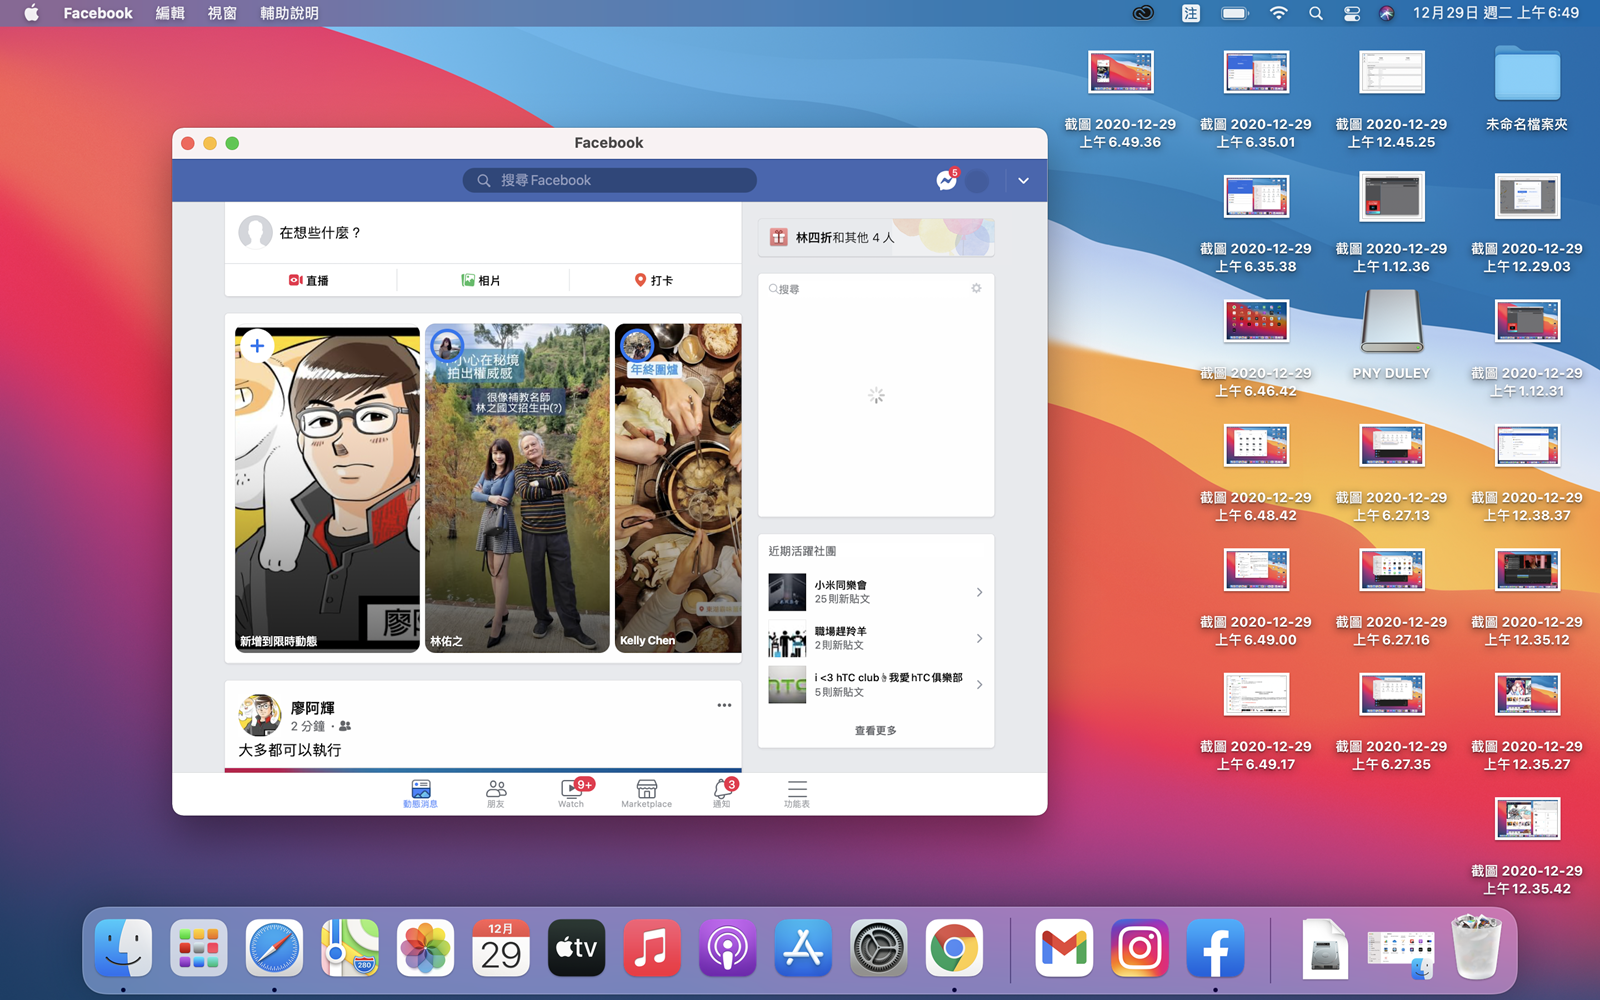The image size is (1600, 1000).
Task: Click the contacts search settings gear
Action: click(x=976, y=288)
